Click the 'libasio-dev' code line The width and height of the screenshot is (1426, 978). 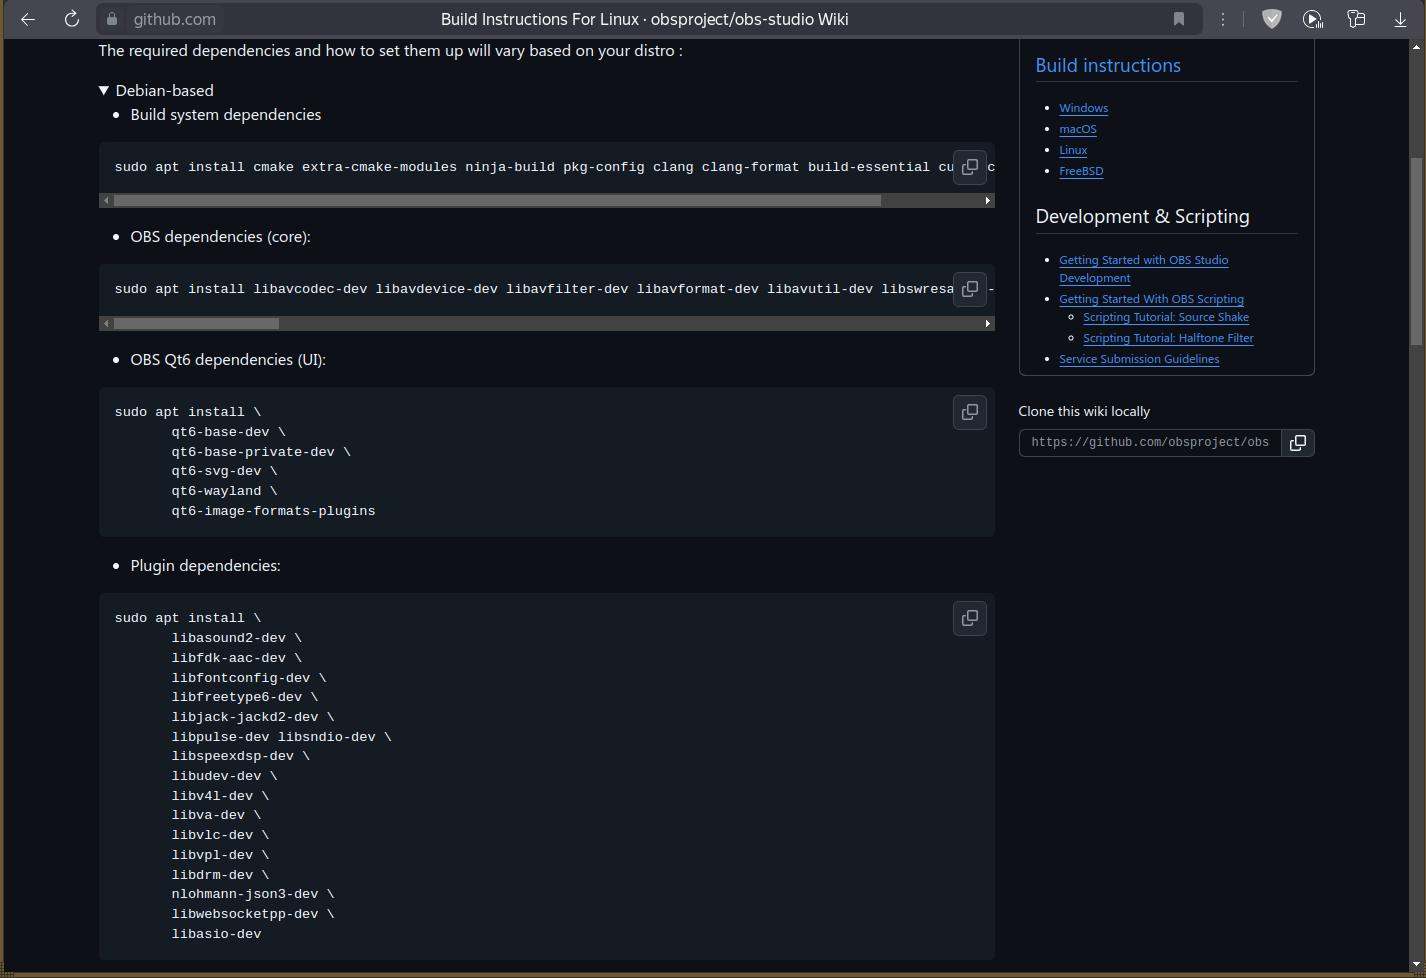click(x=216, y=934)
